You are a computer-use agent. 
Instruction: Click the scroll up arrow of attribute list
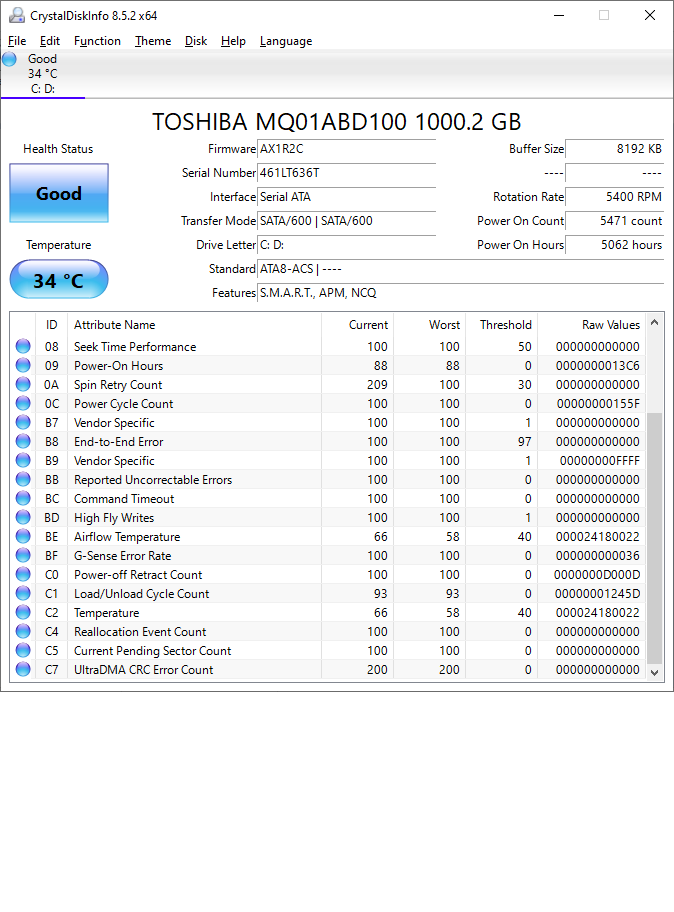pos(655,323)
